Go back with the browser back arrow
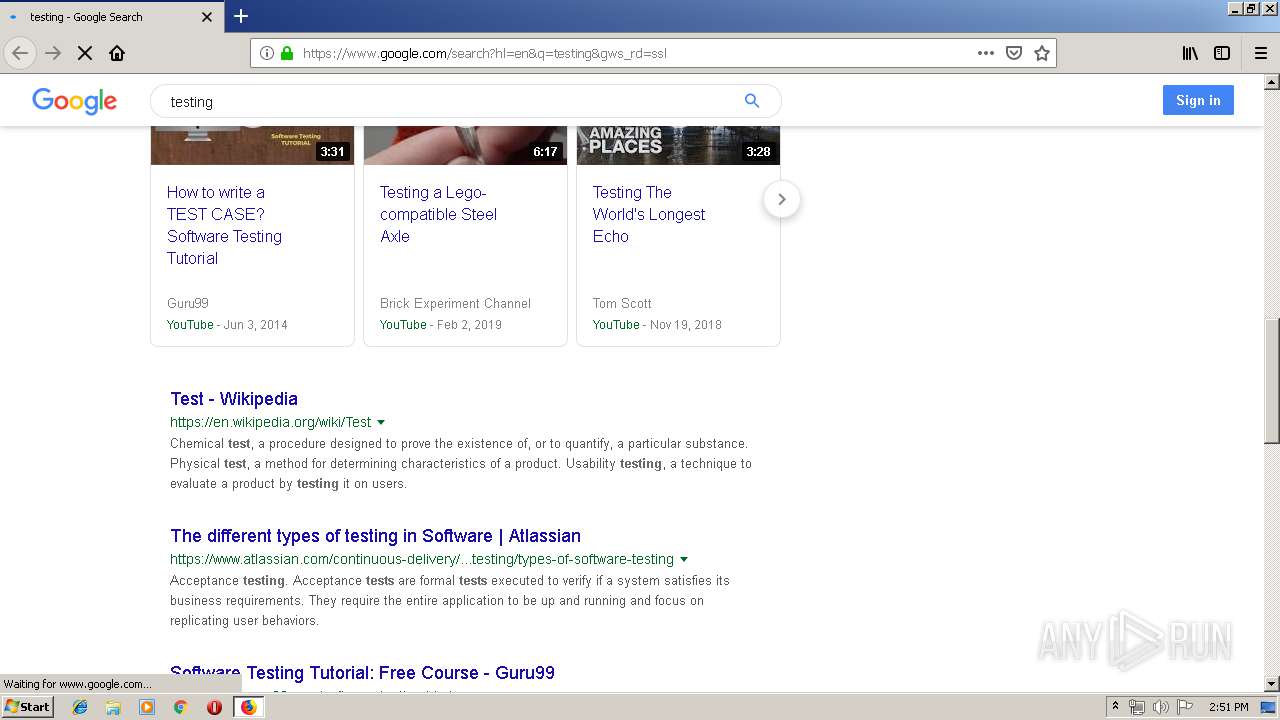 (x=19, y=53)
